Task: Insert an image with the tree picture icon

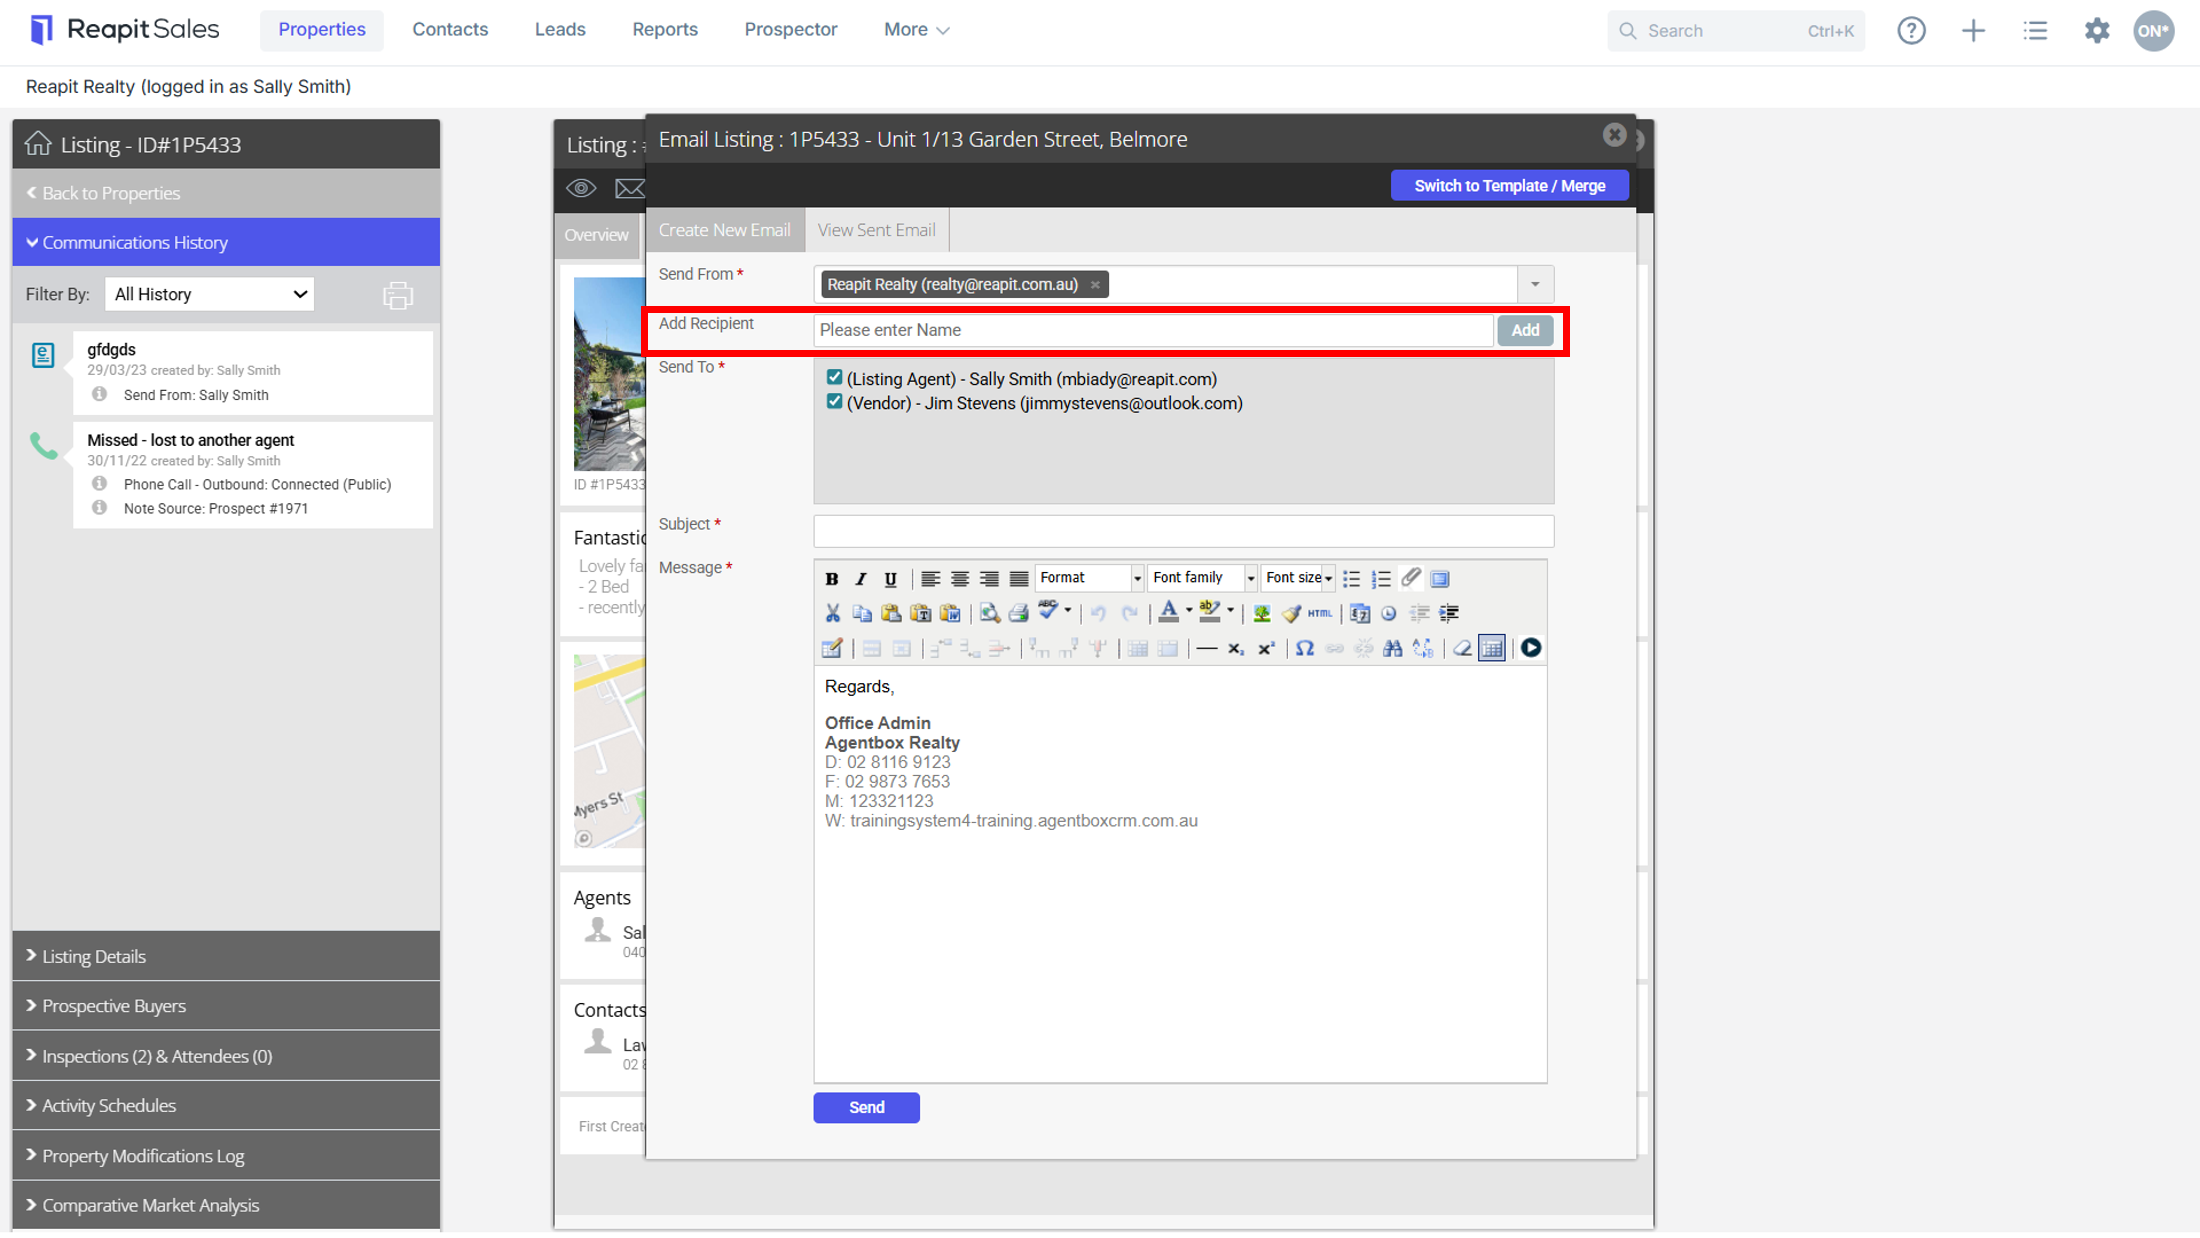Action: (1261, 613)
